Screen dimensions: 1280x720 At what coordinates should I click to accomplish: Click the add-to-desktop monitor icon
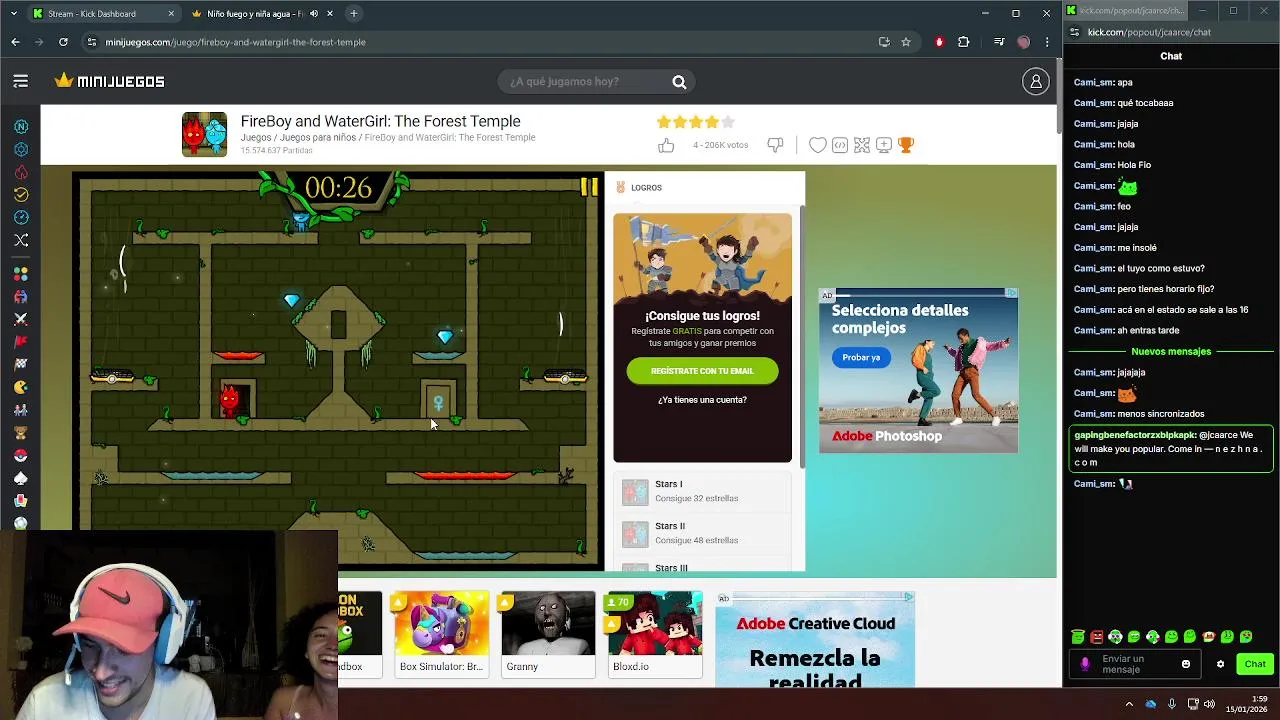click(x=884, y=146)
